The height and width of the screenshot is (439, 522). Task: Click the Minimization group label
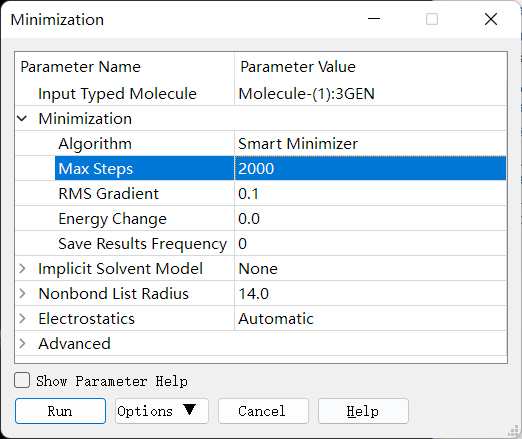click(85, 119)
